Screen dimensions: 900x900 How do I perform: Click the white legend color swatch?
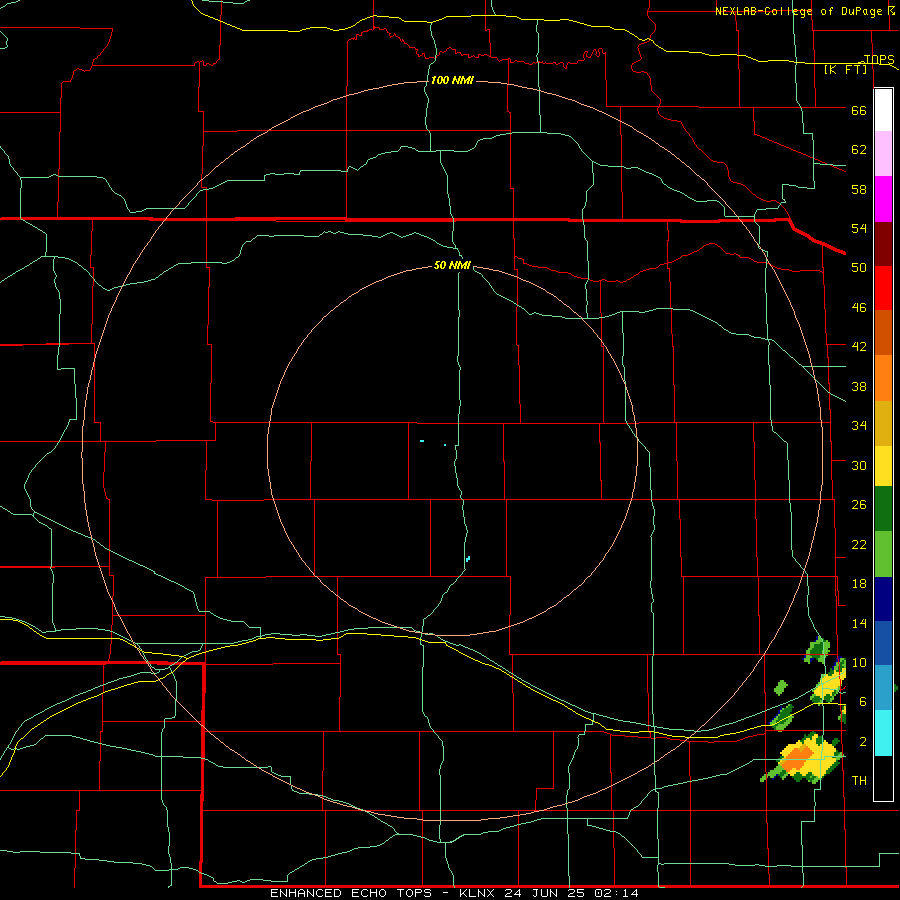coord(883,110)
